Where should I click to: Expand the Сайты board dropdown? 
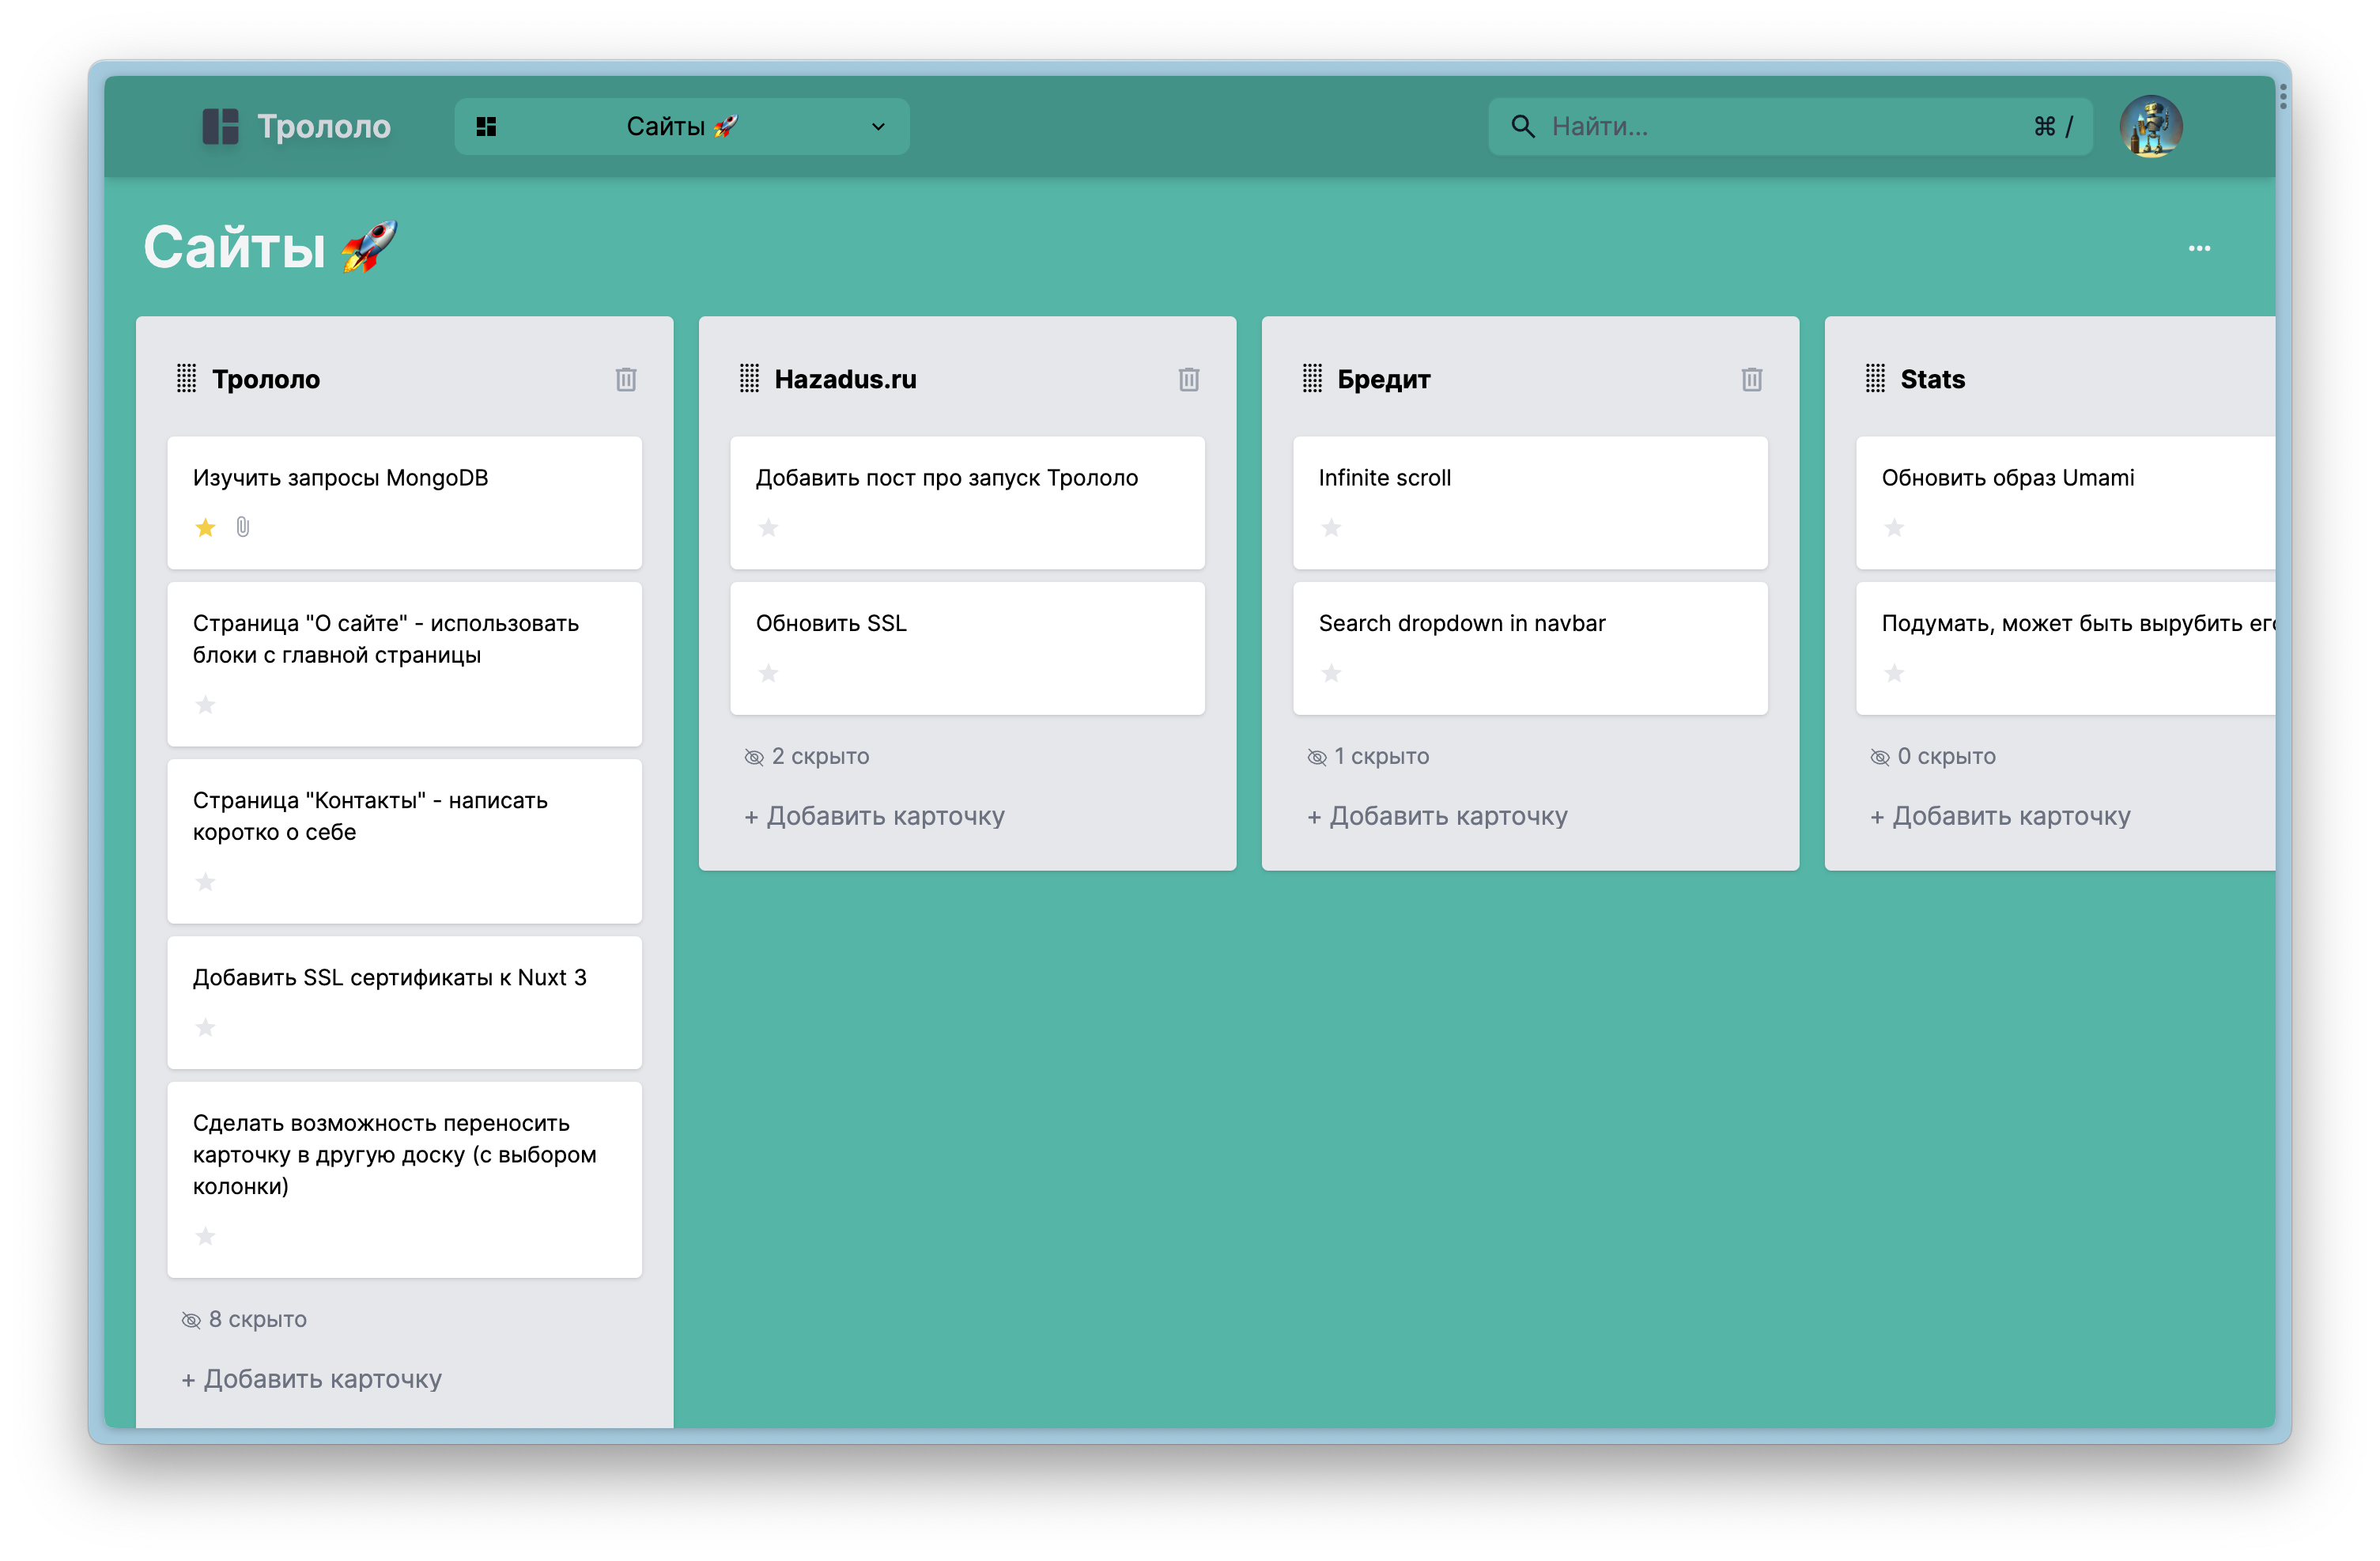coord(881,126)
